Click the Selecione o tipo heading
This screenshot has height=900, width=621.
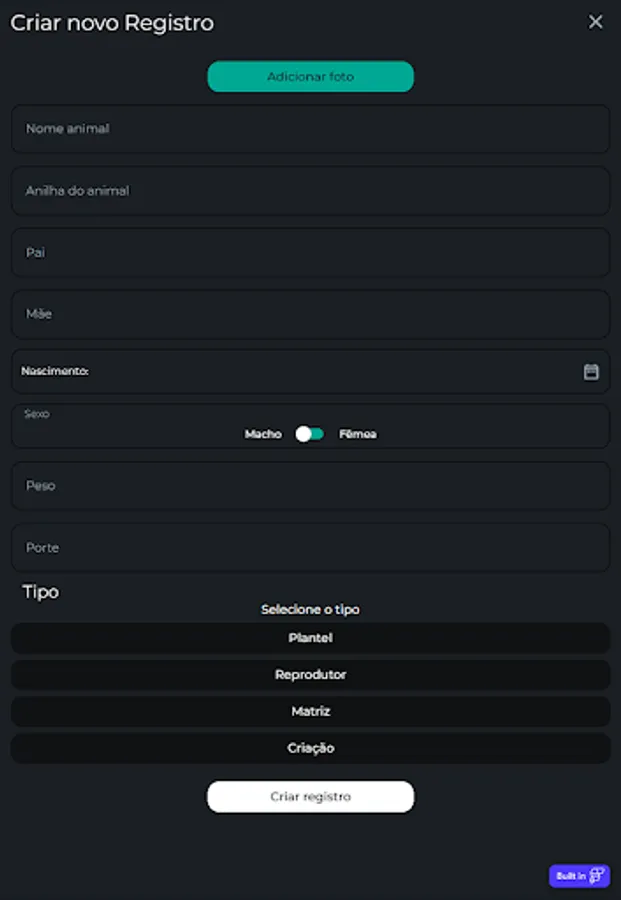tap(310, 609)
